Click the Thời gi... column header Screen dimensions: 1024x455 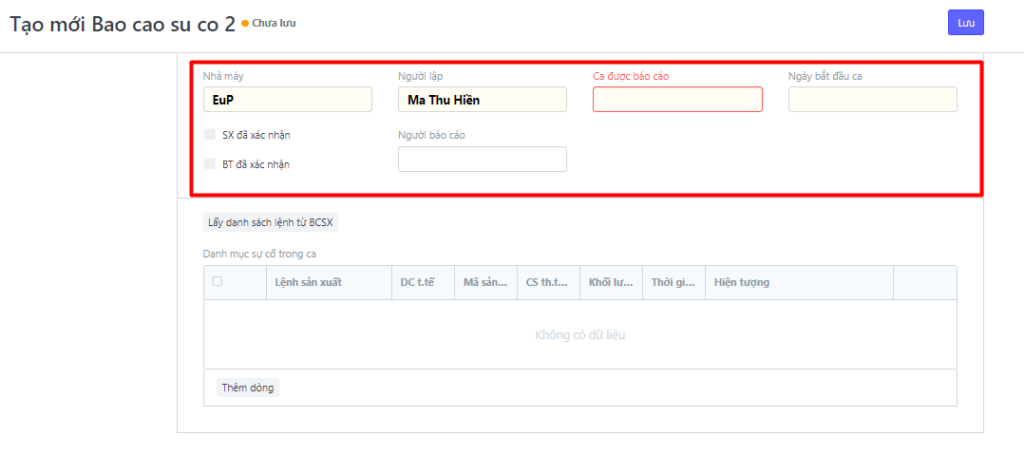point(672,283)
